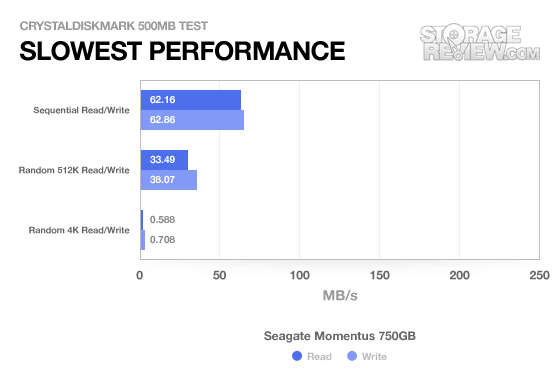The image size is (560, 380).
Task: Click the 250 tick on the axis
Action: (539, 275)
